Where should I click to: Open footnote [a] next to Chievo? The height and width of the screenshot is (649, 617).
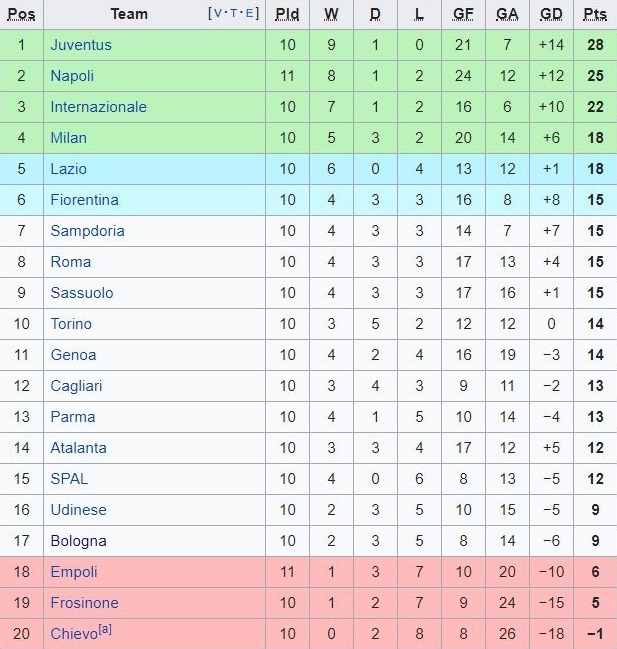tap(102, 630)
